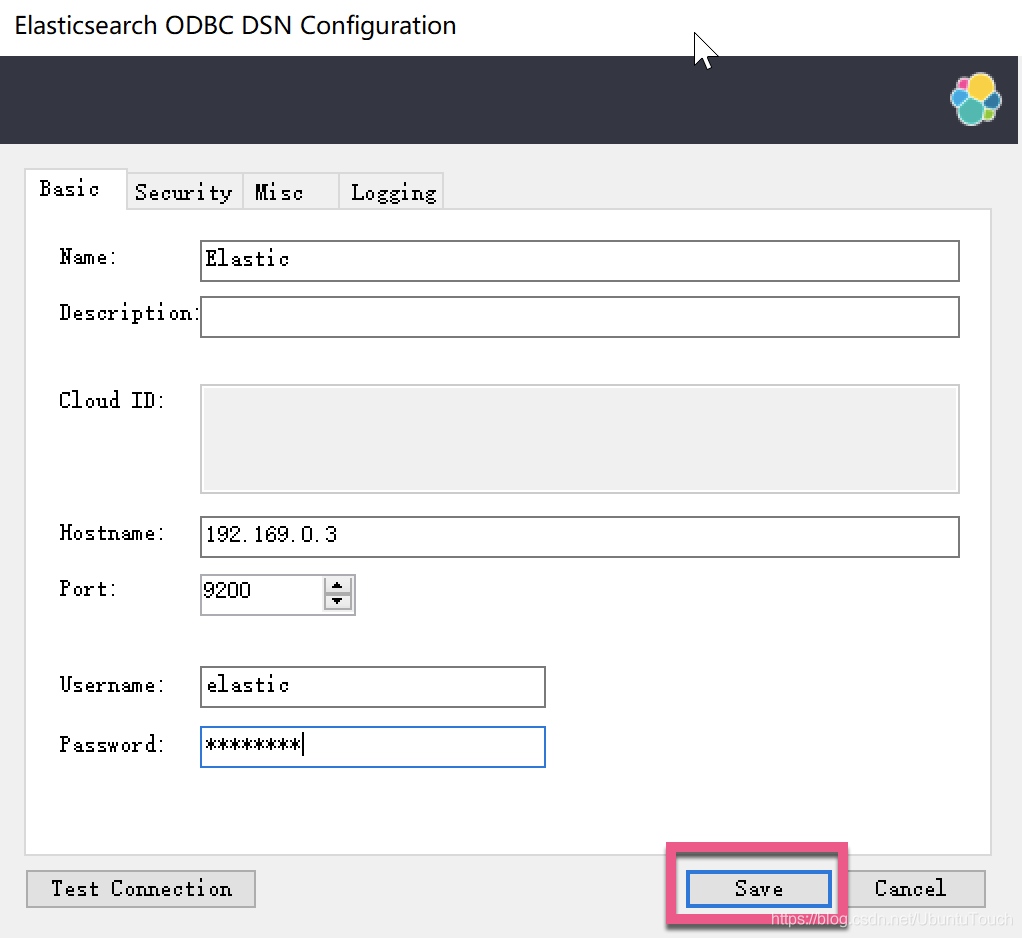The image size is (1022, 938).
Task: Click the Elastic logo icon
Action: 975,99
